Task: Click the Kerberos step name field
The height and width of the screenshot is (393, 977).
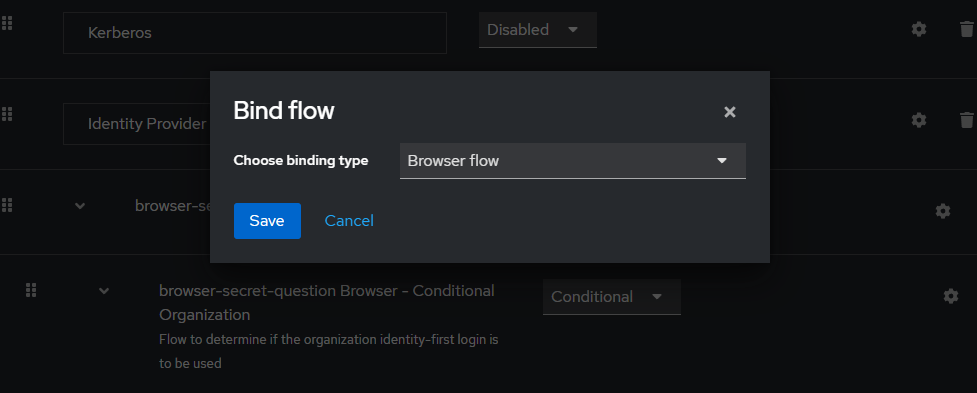Action: 255,33
